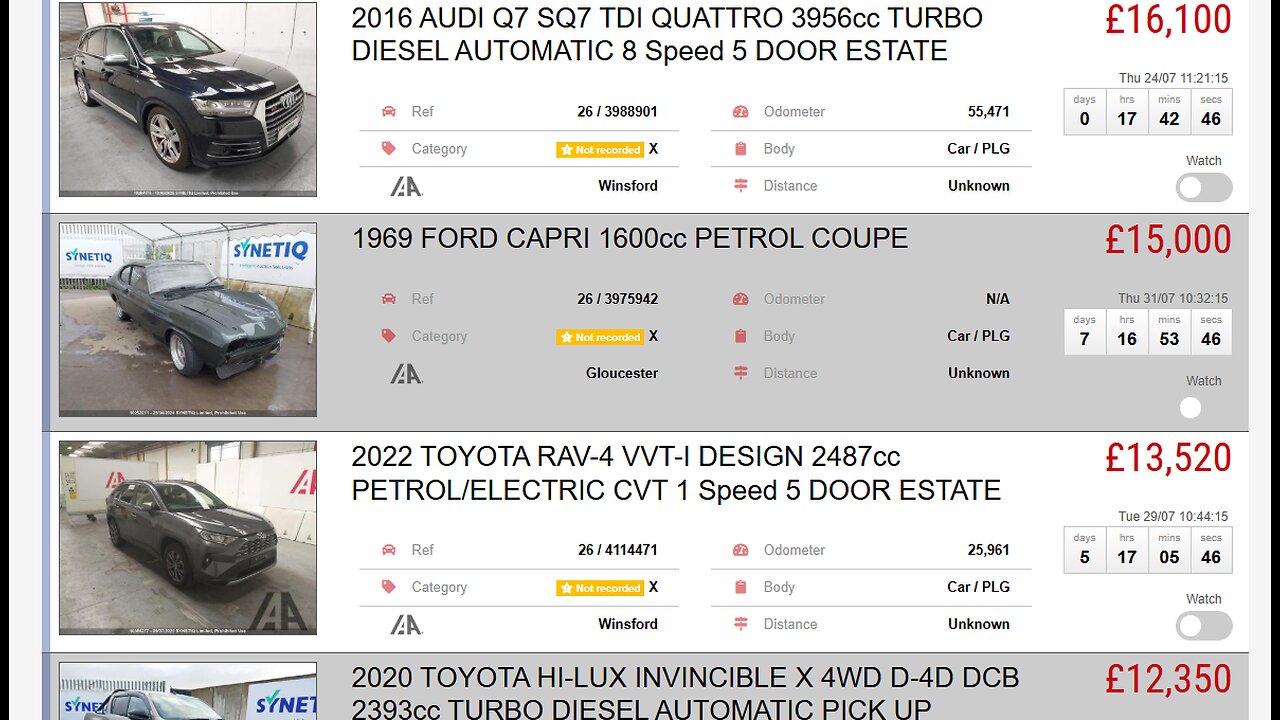Click reference number 26 / 3975942
Viewport: 1280px width, 720px height.
point(617,299)
